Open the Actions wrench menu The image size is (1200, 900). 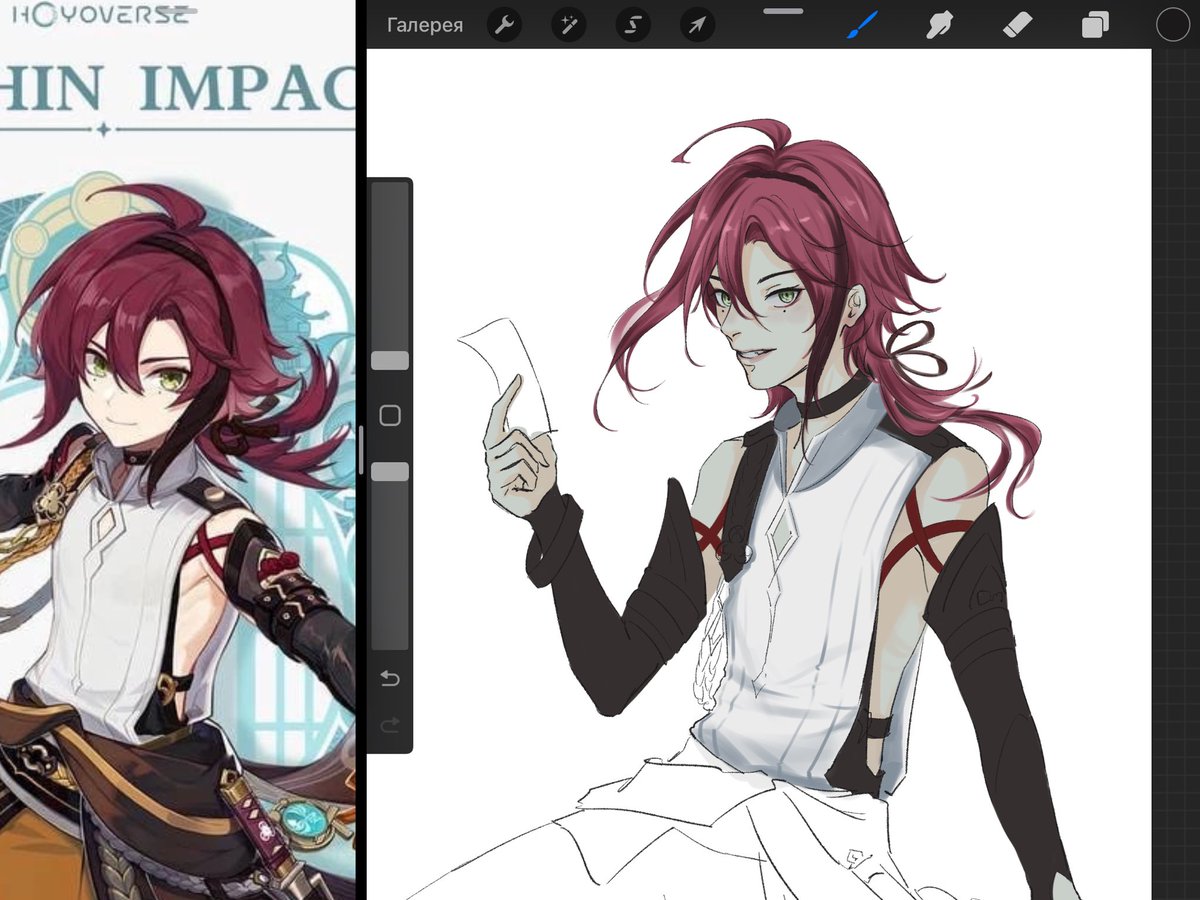(505, 25)
